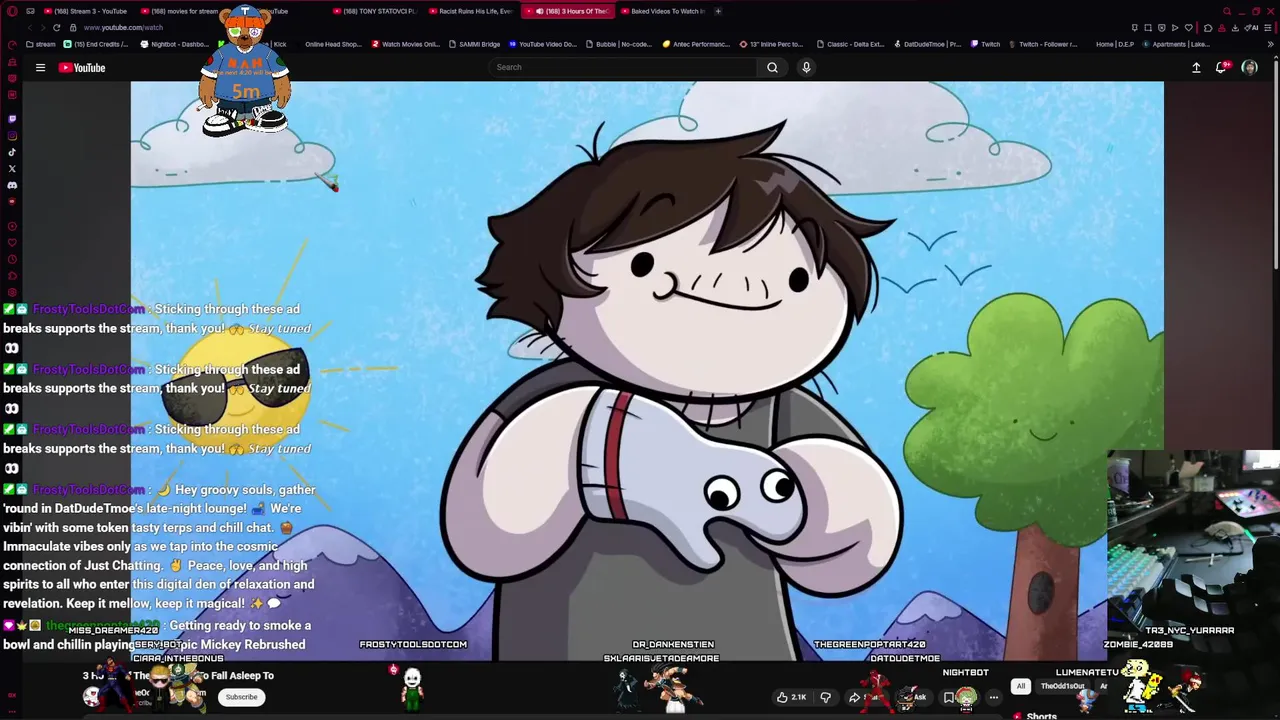Open the Nightbot - Dashboard bookmark

pyautogui.click(x=174, y=44)
